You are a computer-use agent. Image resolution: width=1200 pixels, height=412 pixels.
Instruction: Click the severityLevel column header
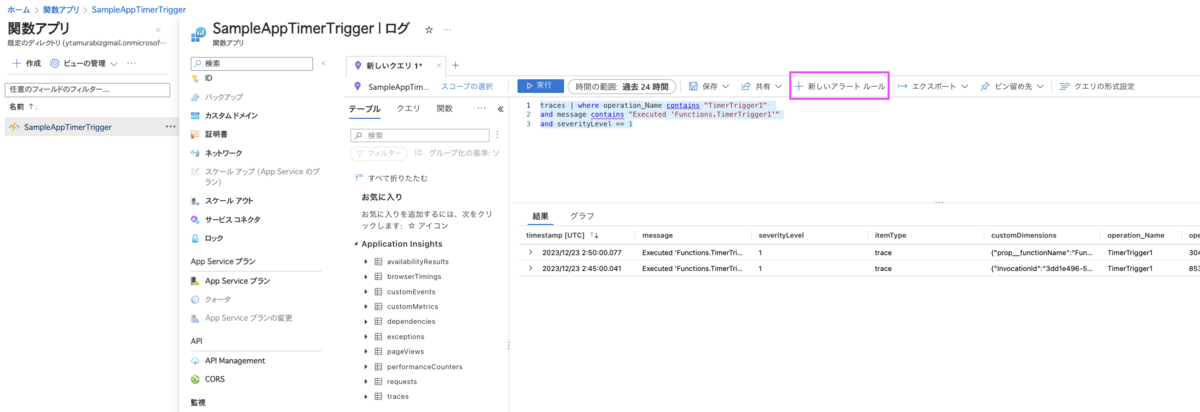click(782, 235)
